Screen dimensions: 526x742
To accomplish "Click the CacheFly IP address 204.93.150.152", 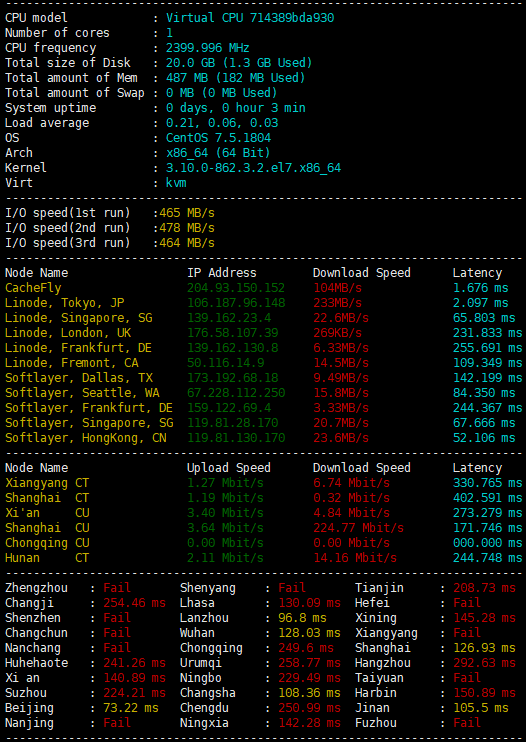I will coord(236,288).
